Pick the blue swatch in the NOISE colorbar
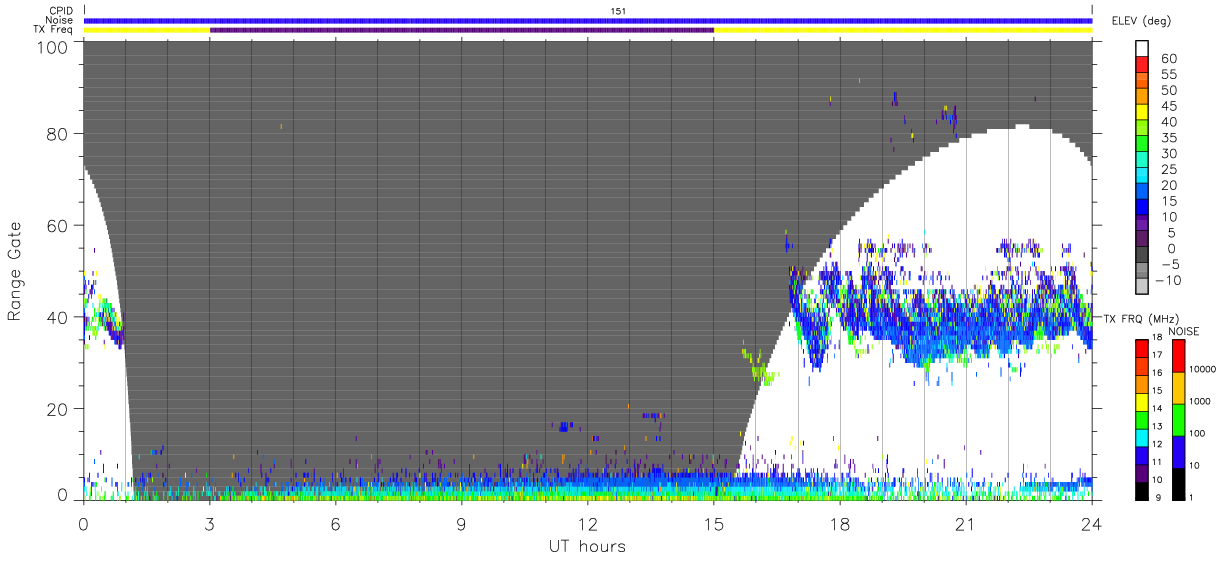The image size is (1228, 567). [x=1178, y=451]
